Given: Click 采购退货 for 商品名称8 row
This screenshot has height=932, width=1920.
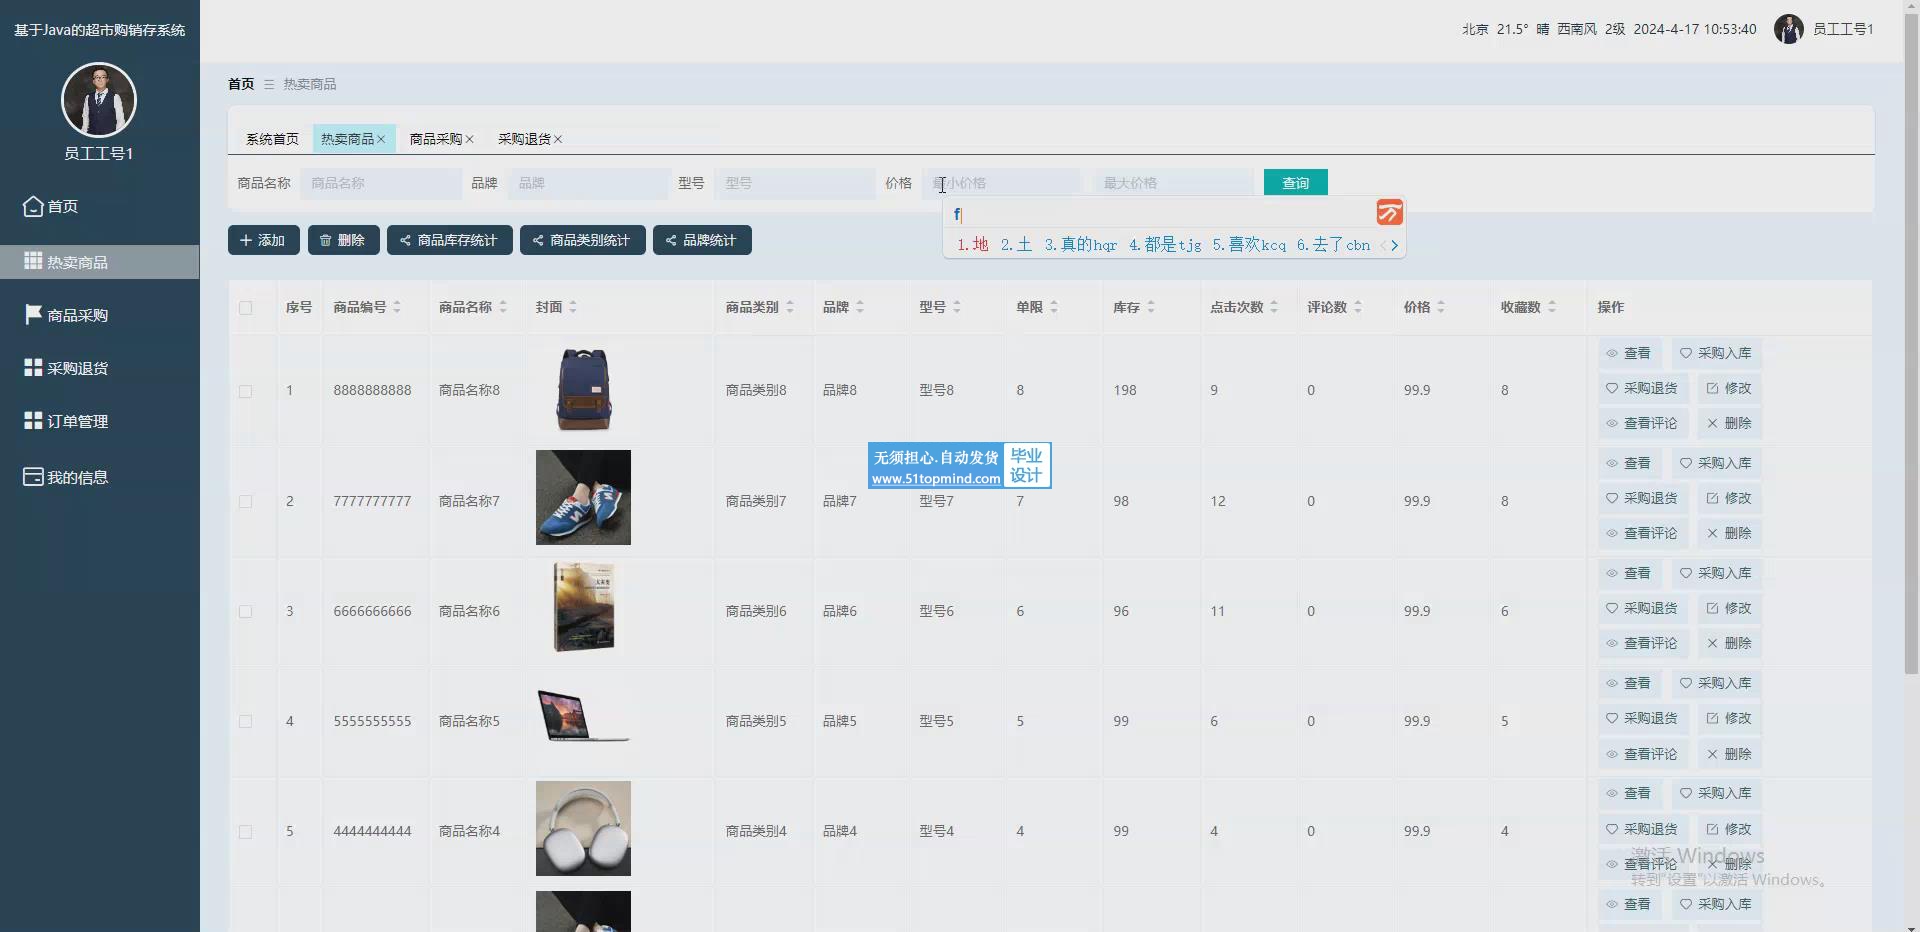Looking at the screenshot, I should point(1642,388).
